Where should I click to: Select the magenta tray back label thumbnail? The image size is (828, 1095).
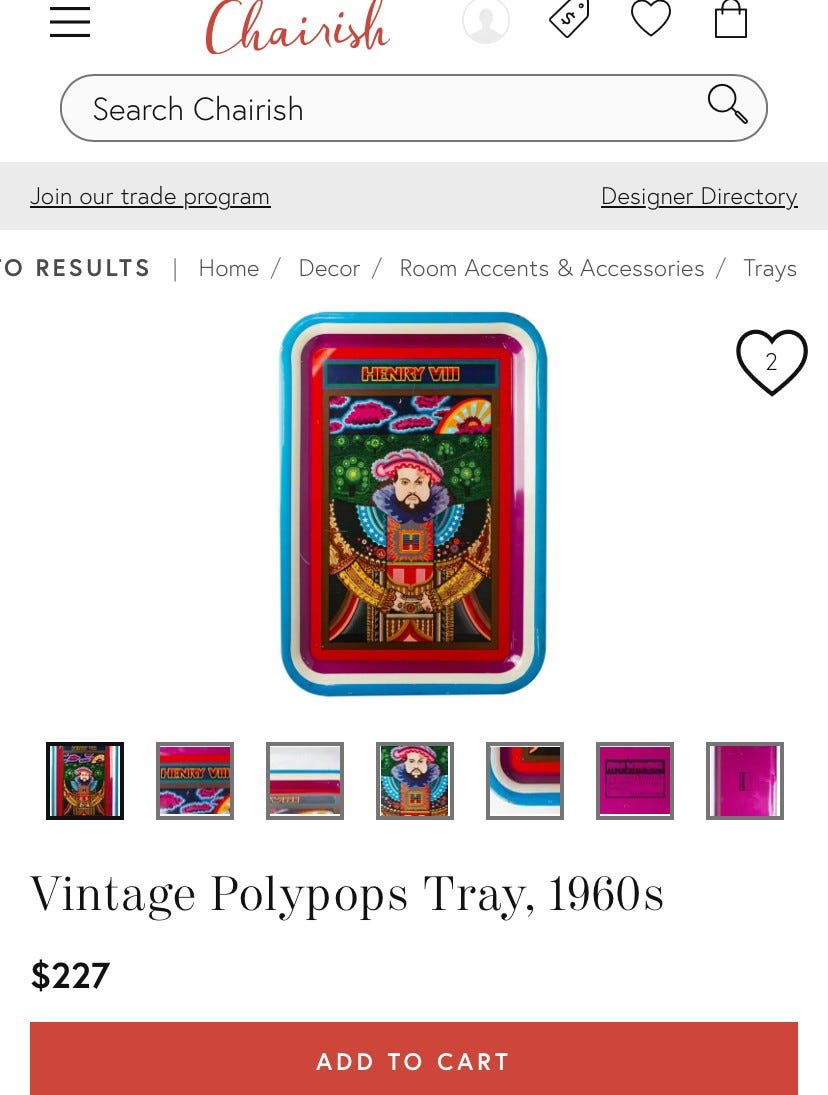pos(635,781)
